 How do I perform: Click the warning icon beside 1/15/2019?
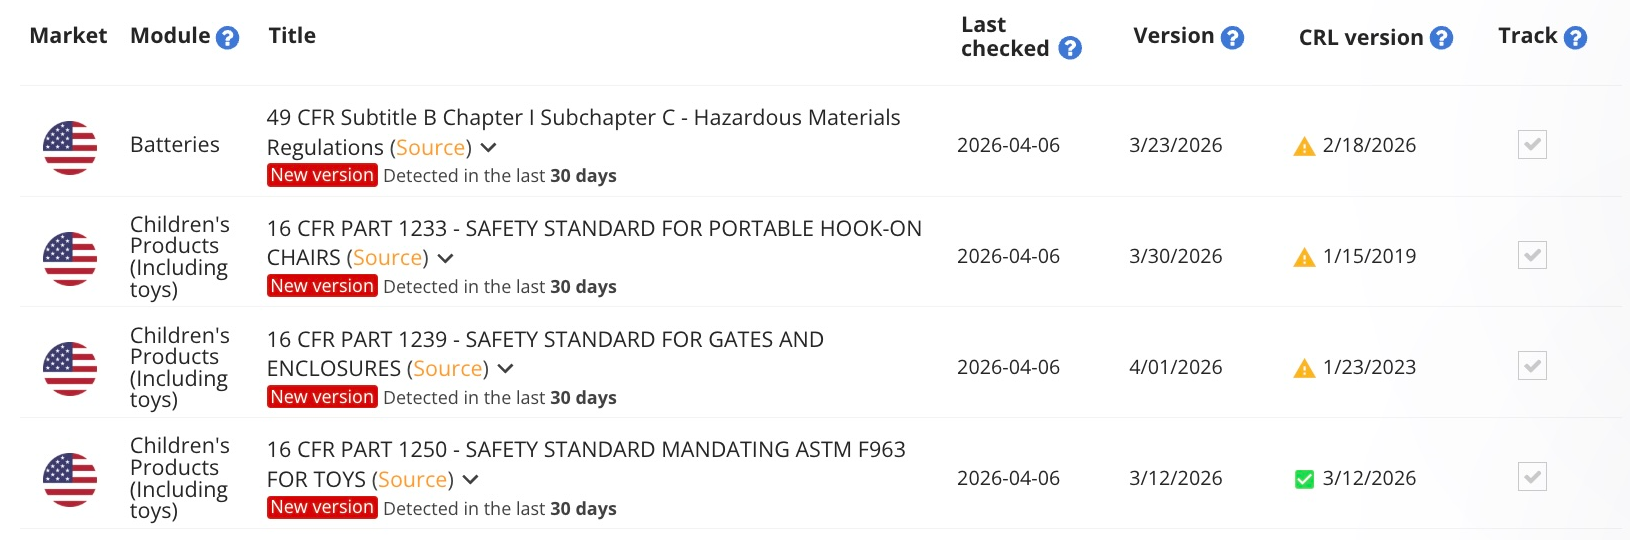pyautogui.click(x=1304, y=258)
